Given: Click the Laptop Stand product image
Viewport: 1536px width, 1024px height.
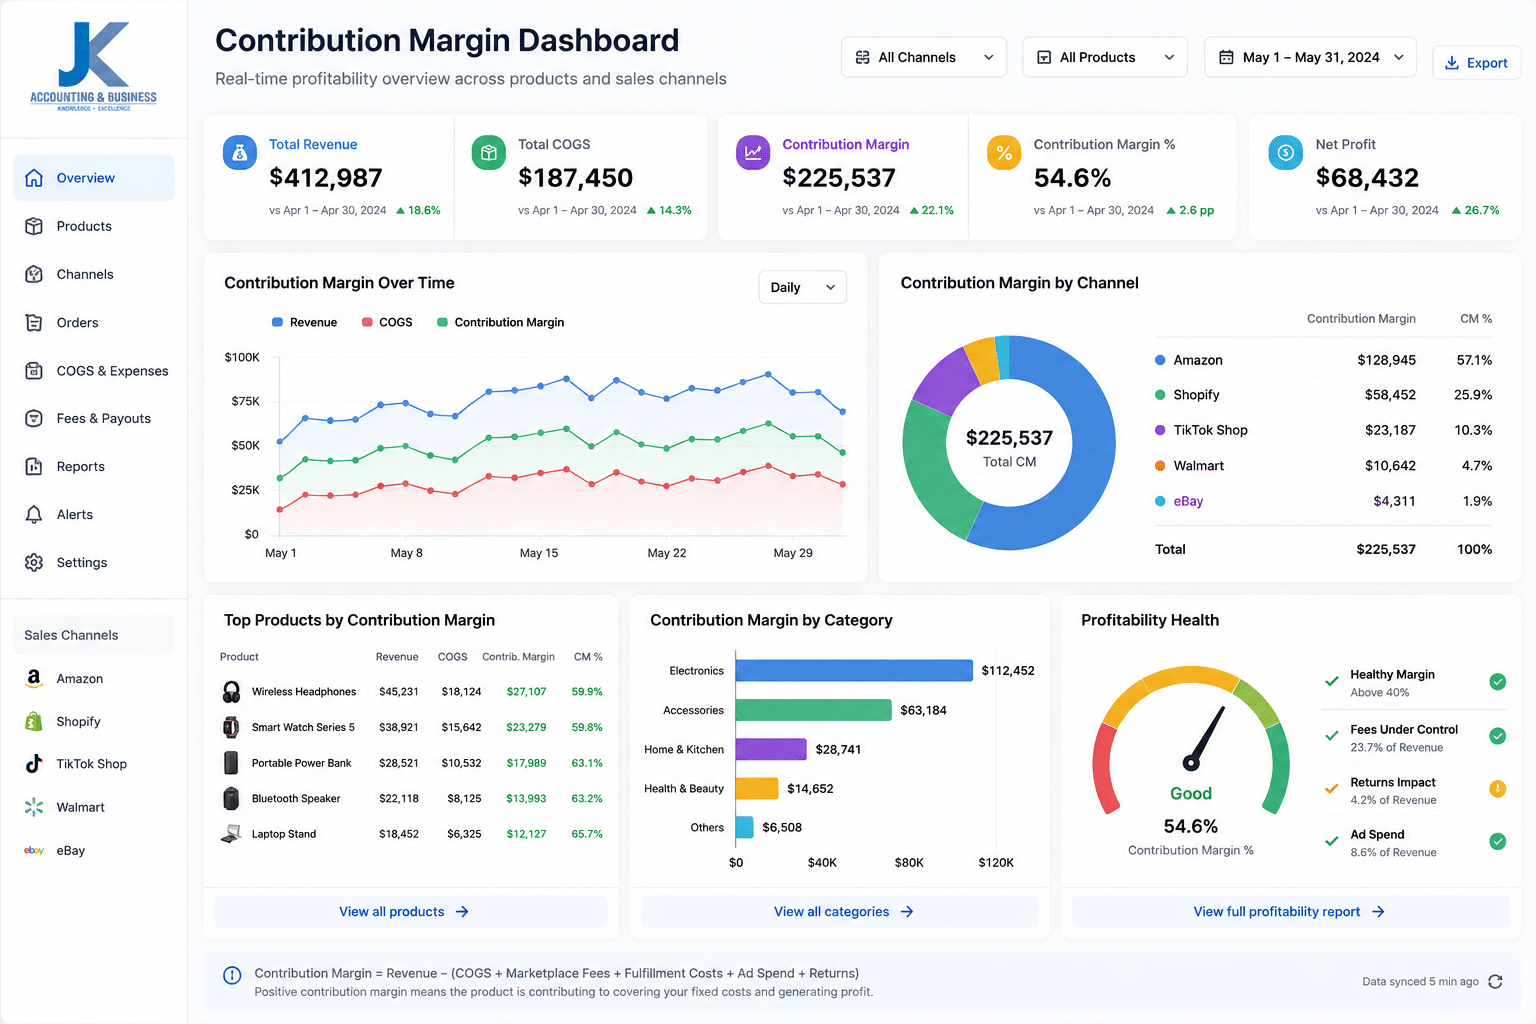Looking at the screenshot, I should [231, 833].
